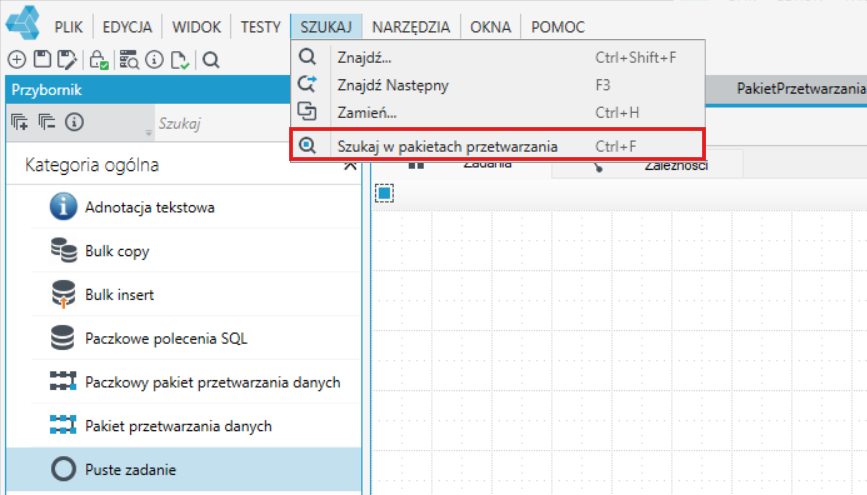Click the application cube logo
Image resolution: width=867 pixels, height=495 pixels.
pyautogui.click(x=23, y=22)
